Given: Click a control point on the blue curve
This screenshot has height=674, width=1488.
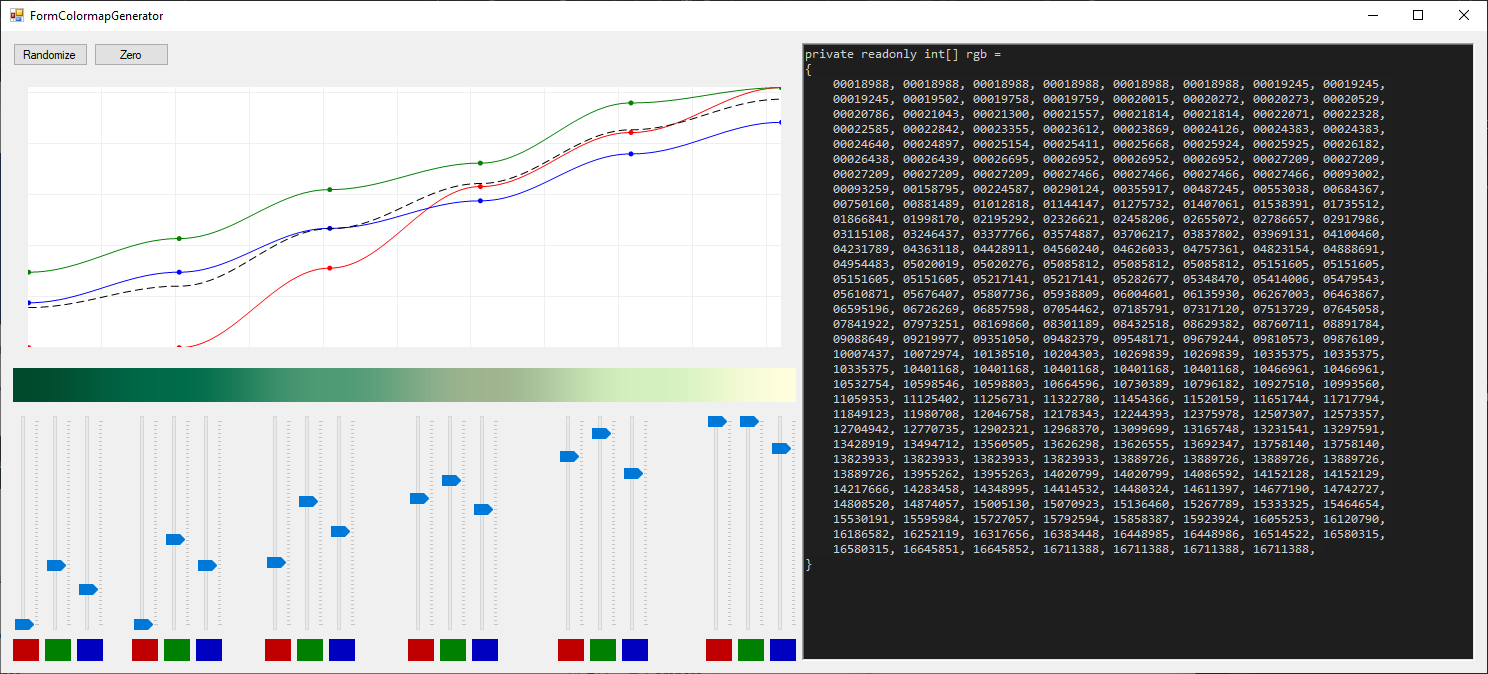Looking at the screenshot, I should click(x=328, y=228).
